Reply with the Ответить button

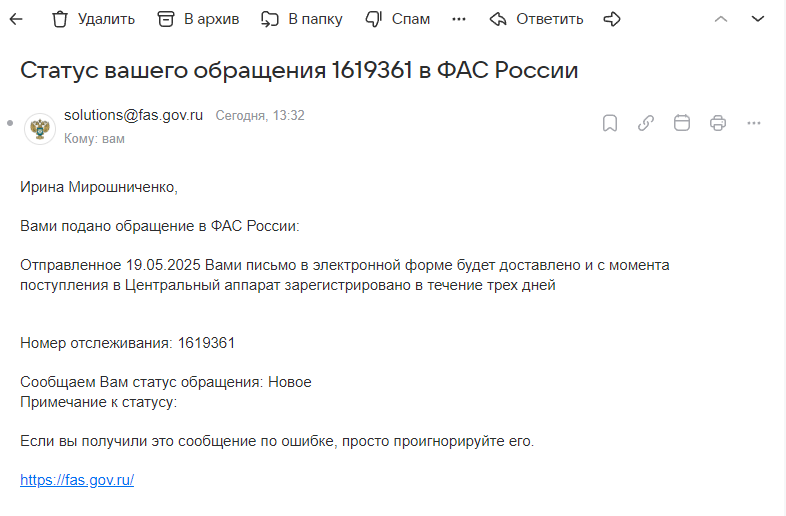(536, 20)
